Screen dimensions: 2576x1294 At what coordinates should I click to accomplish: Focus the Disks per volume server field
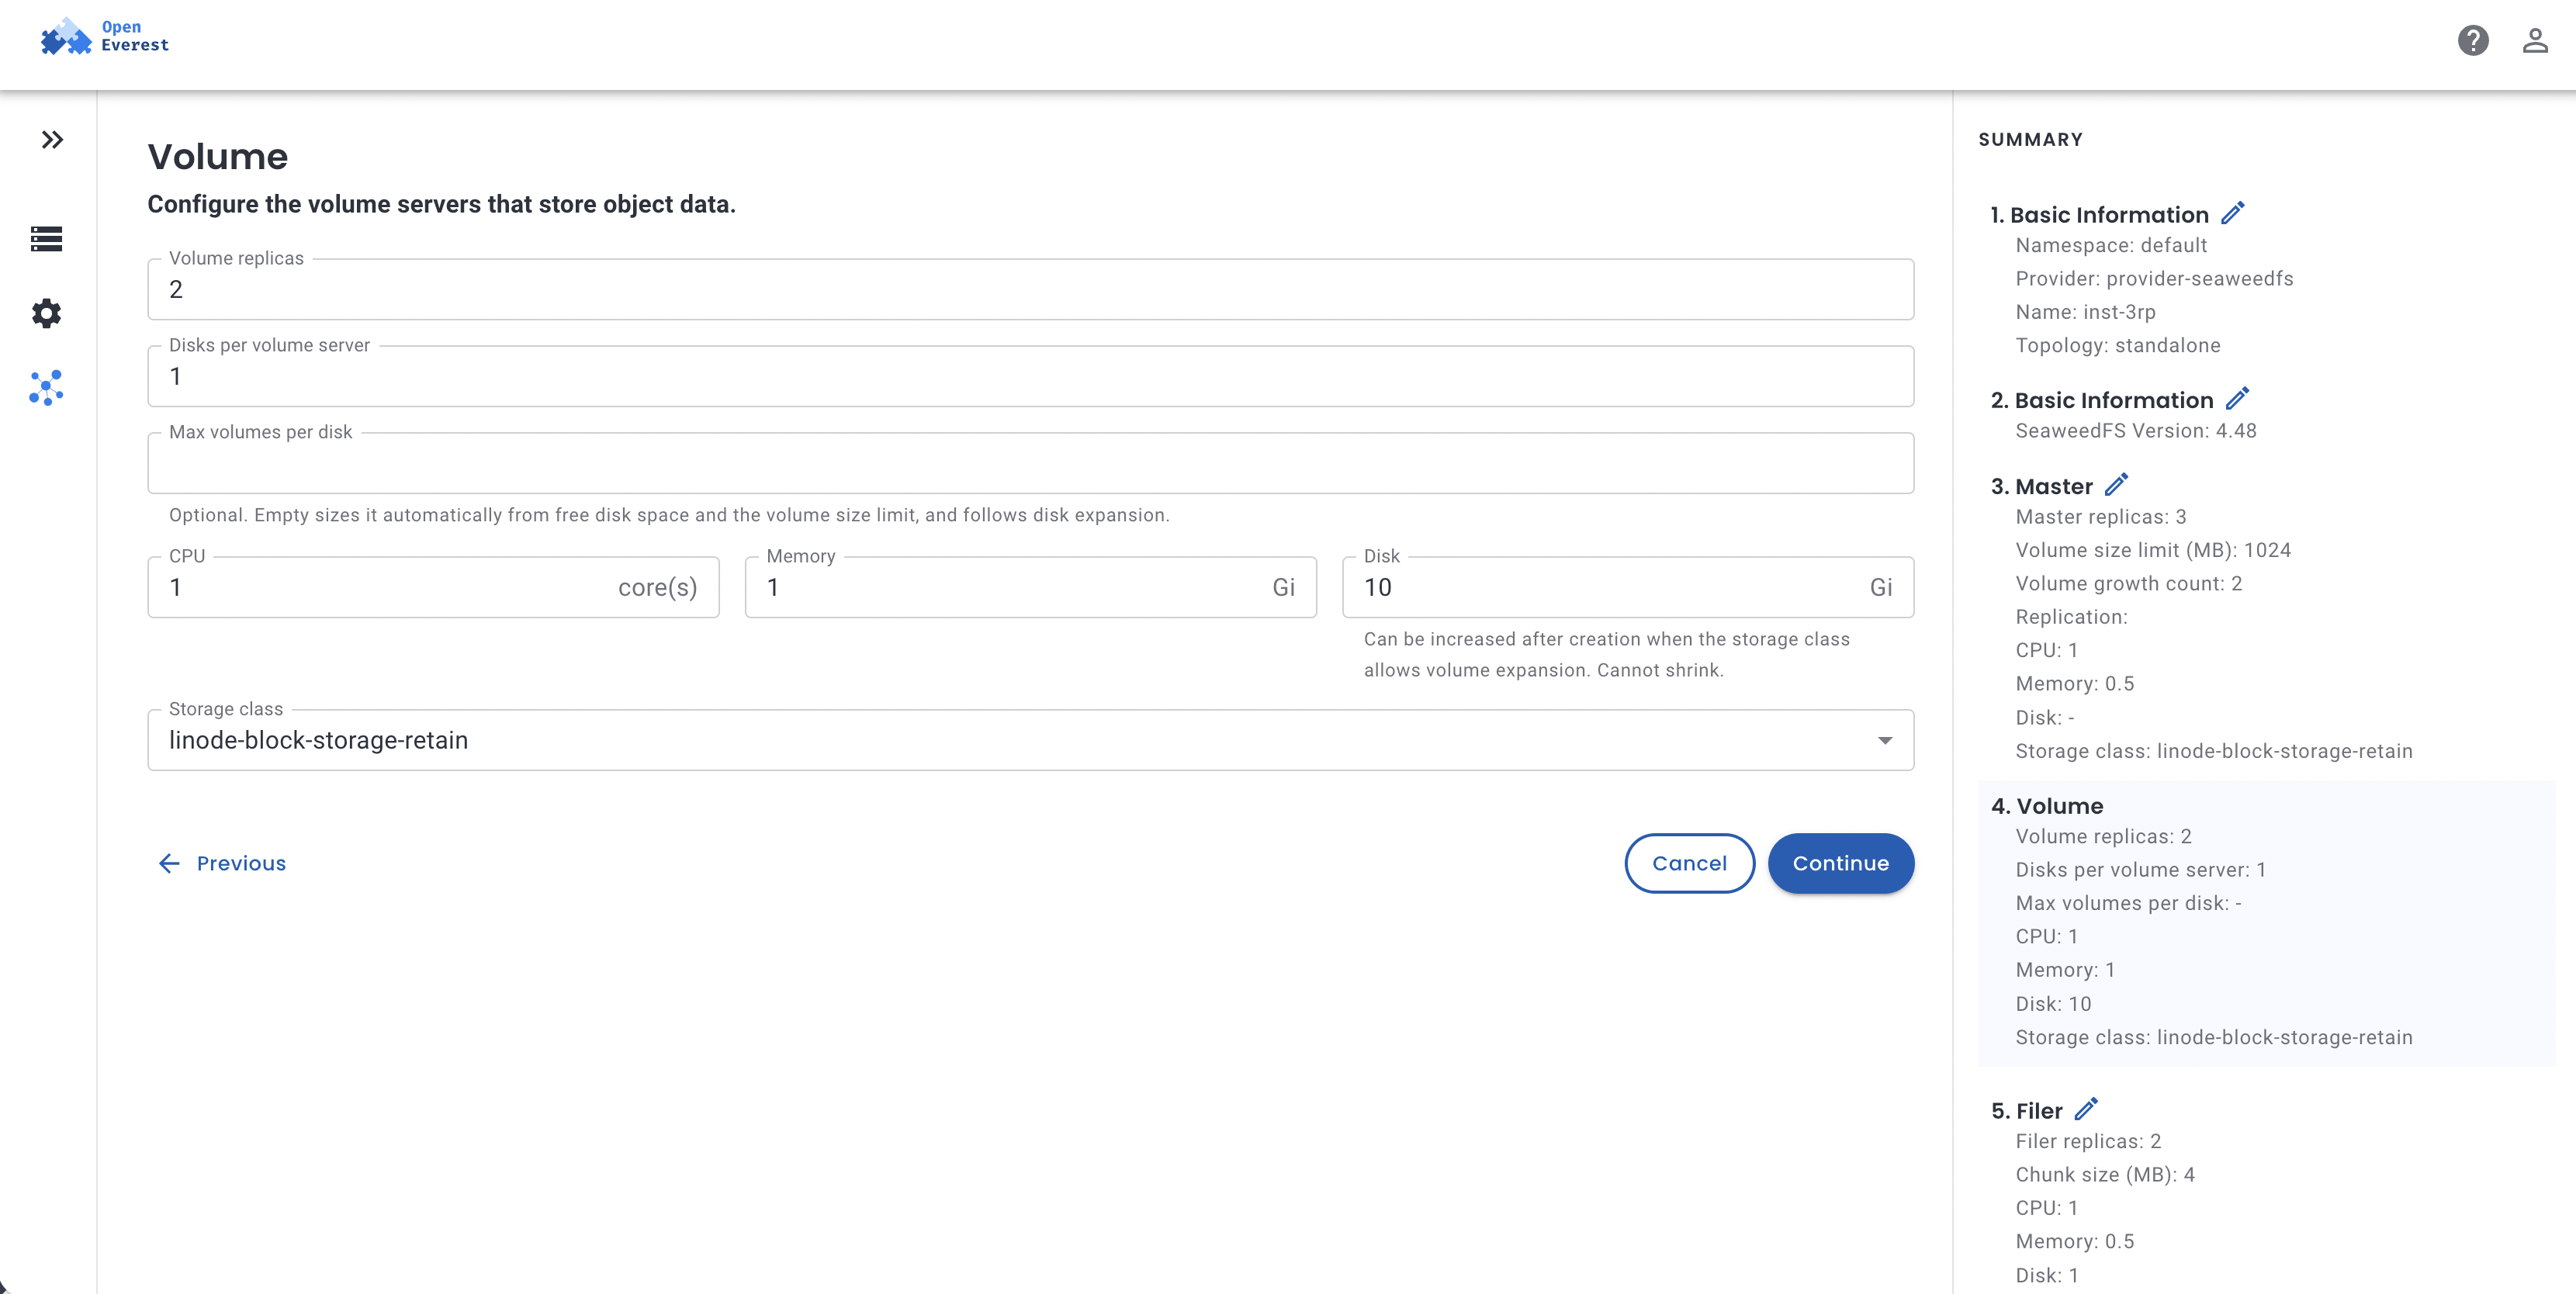[1030, 377]
